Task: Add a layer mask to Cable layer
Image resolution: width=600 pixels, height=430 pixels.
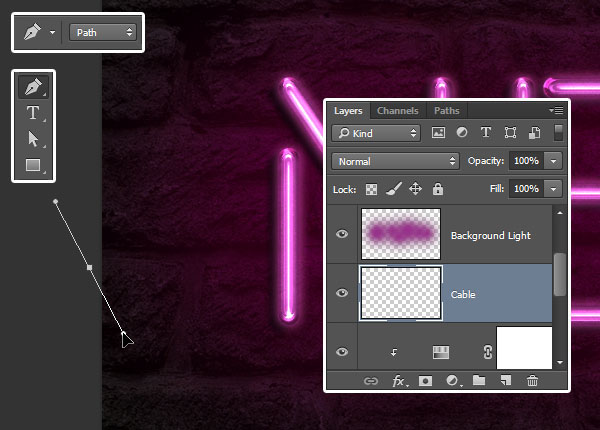Action: tap(425, 381)
